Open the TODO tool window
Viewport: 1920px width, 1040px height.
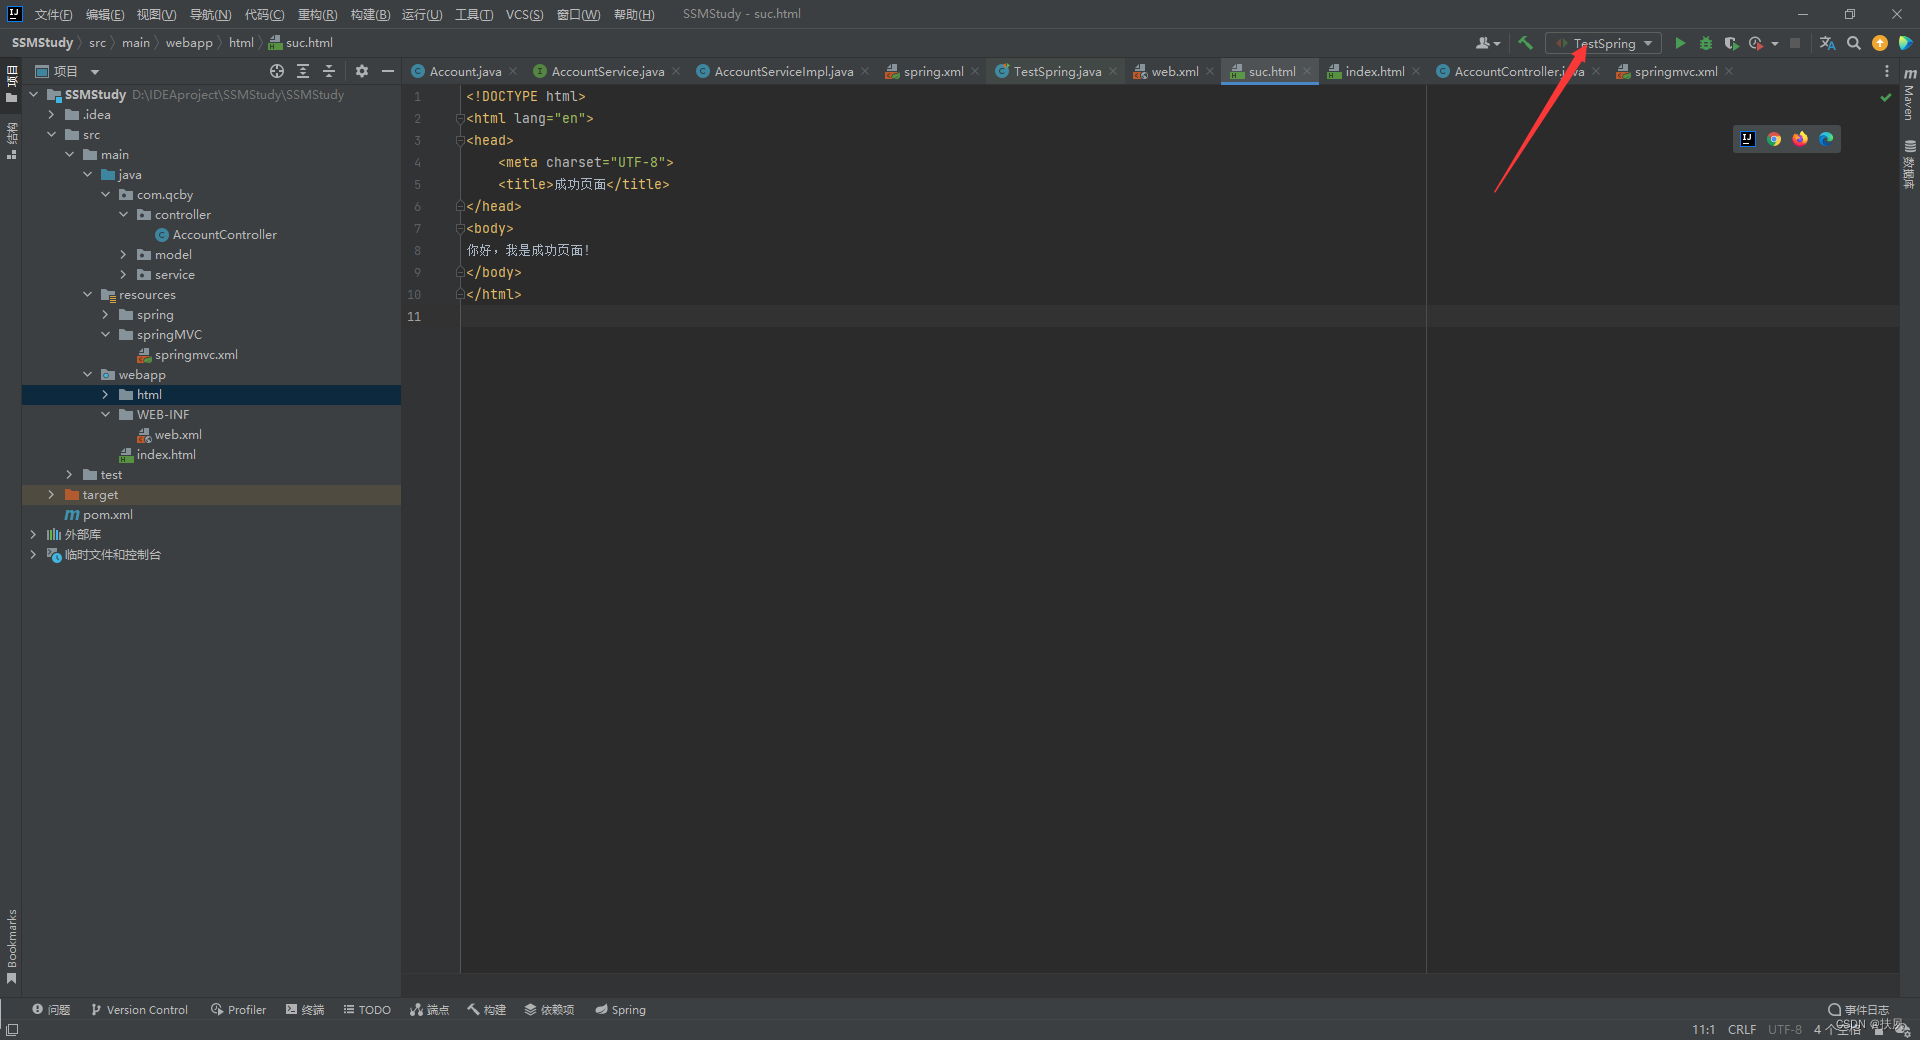[367, 1010]
